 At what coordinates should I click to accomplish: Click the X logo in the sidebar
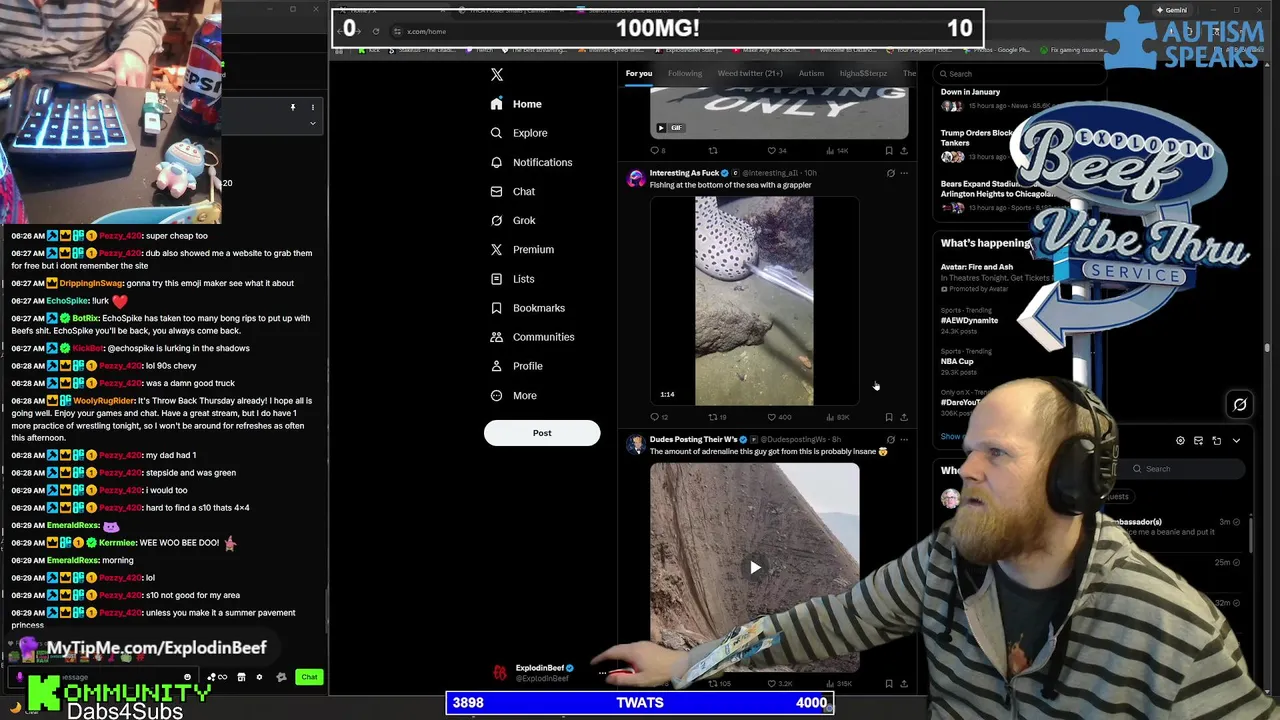point(496,74)
